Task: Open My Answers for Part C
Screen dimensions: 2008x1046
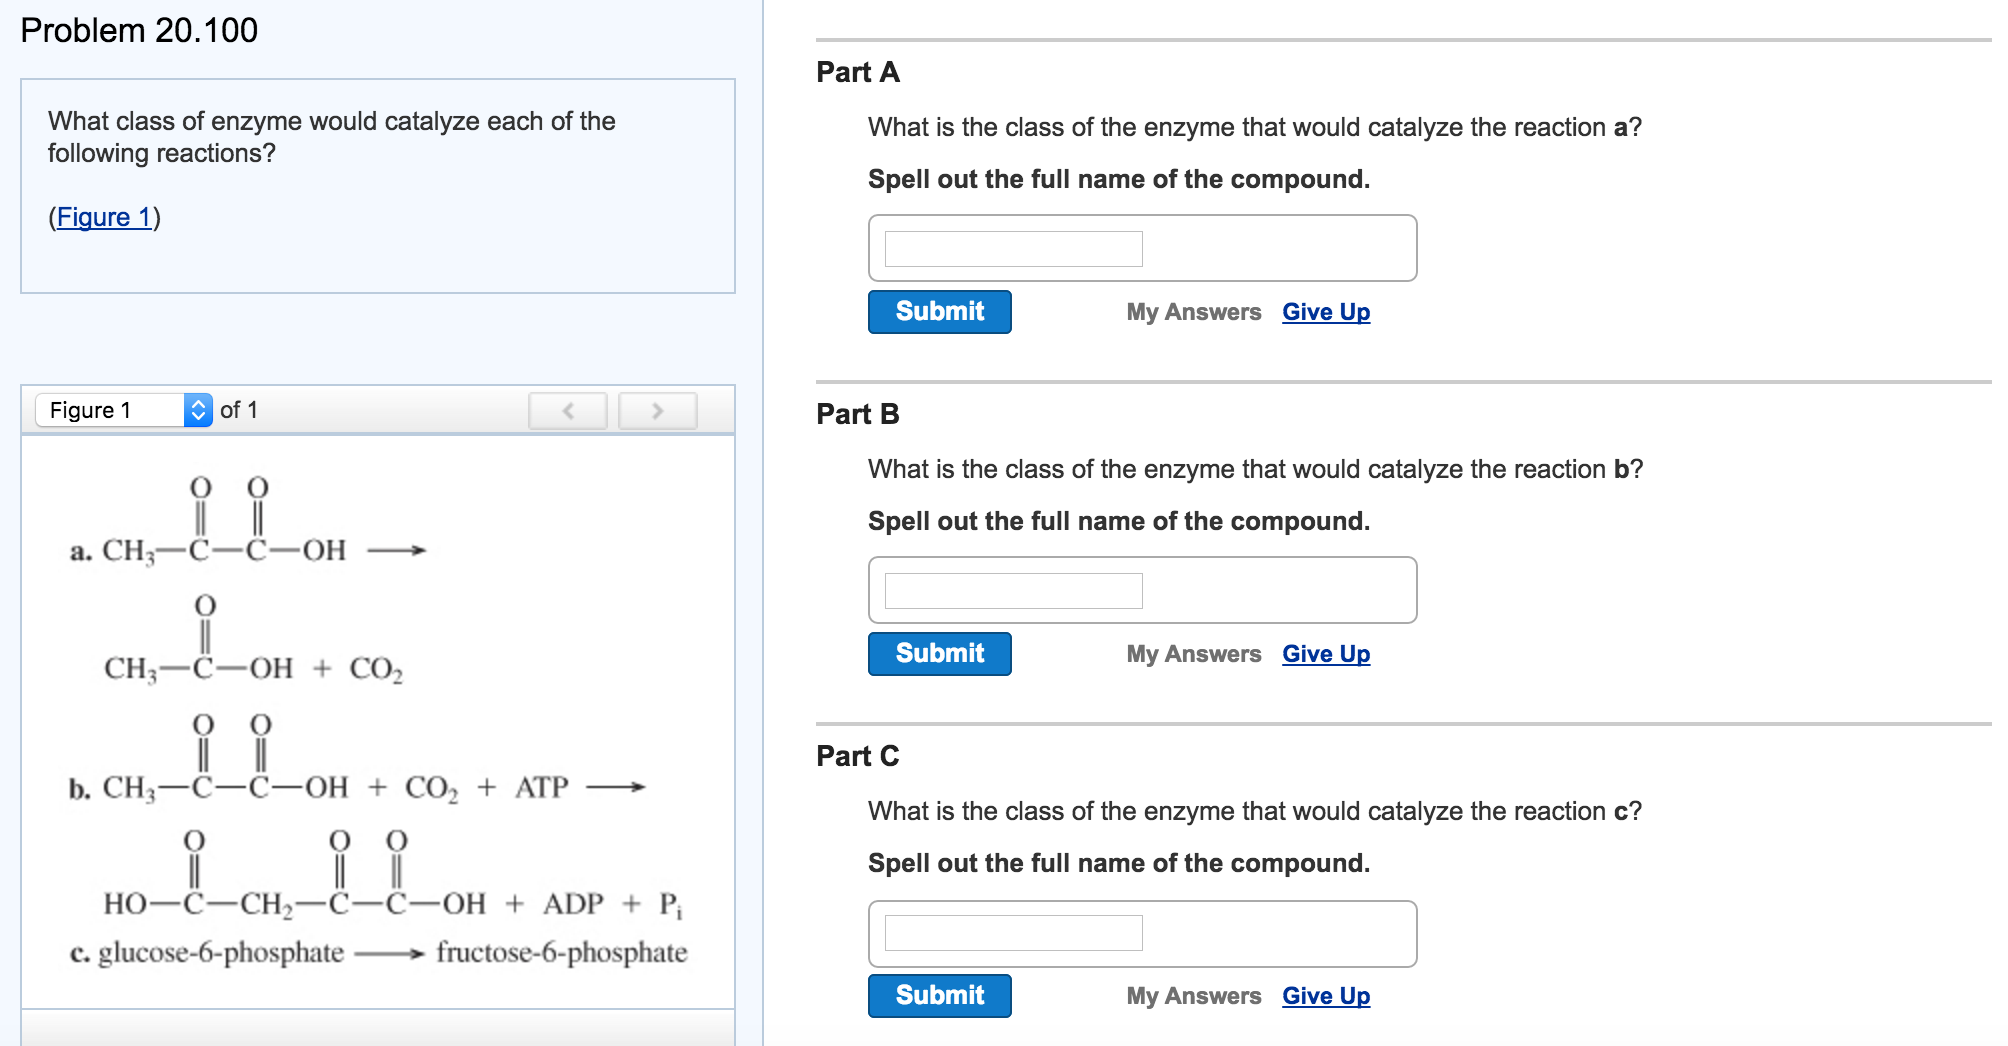Action: [x=1193, y=996]
